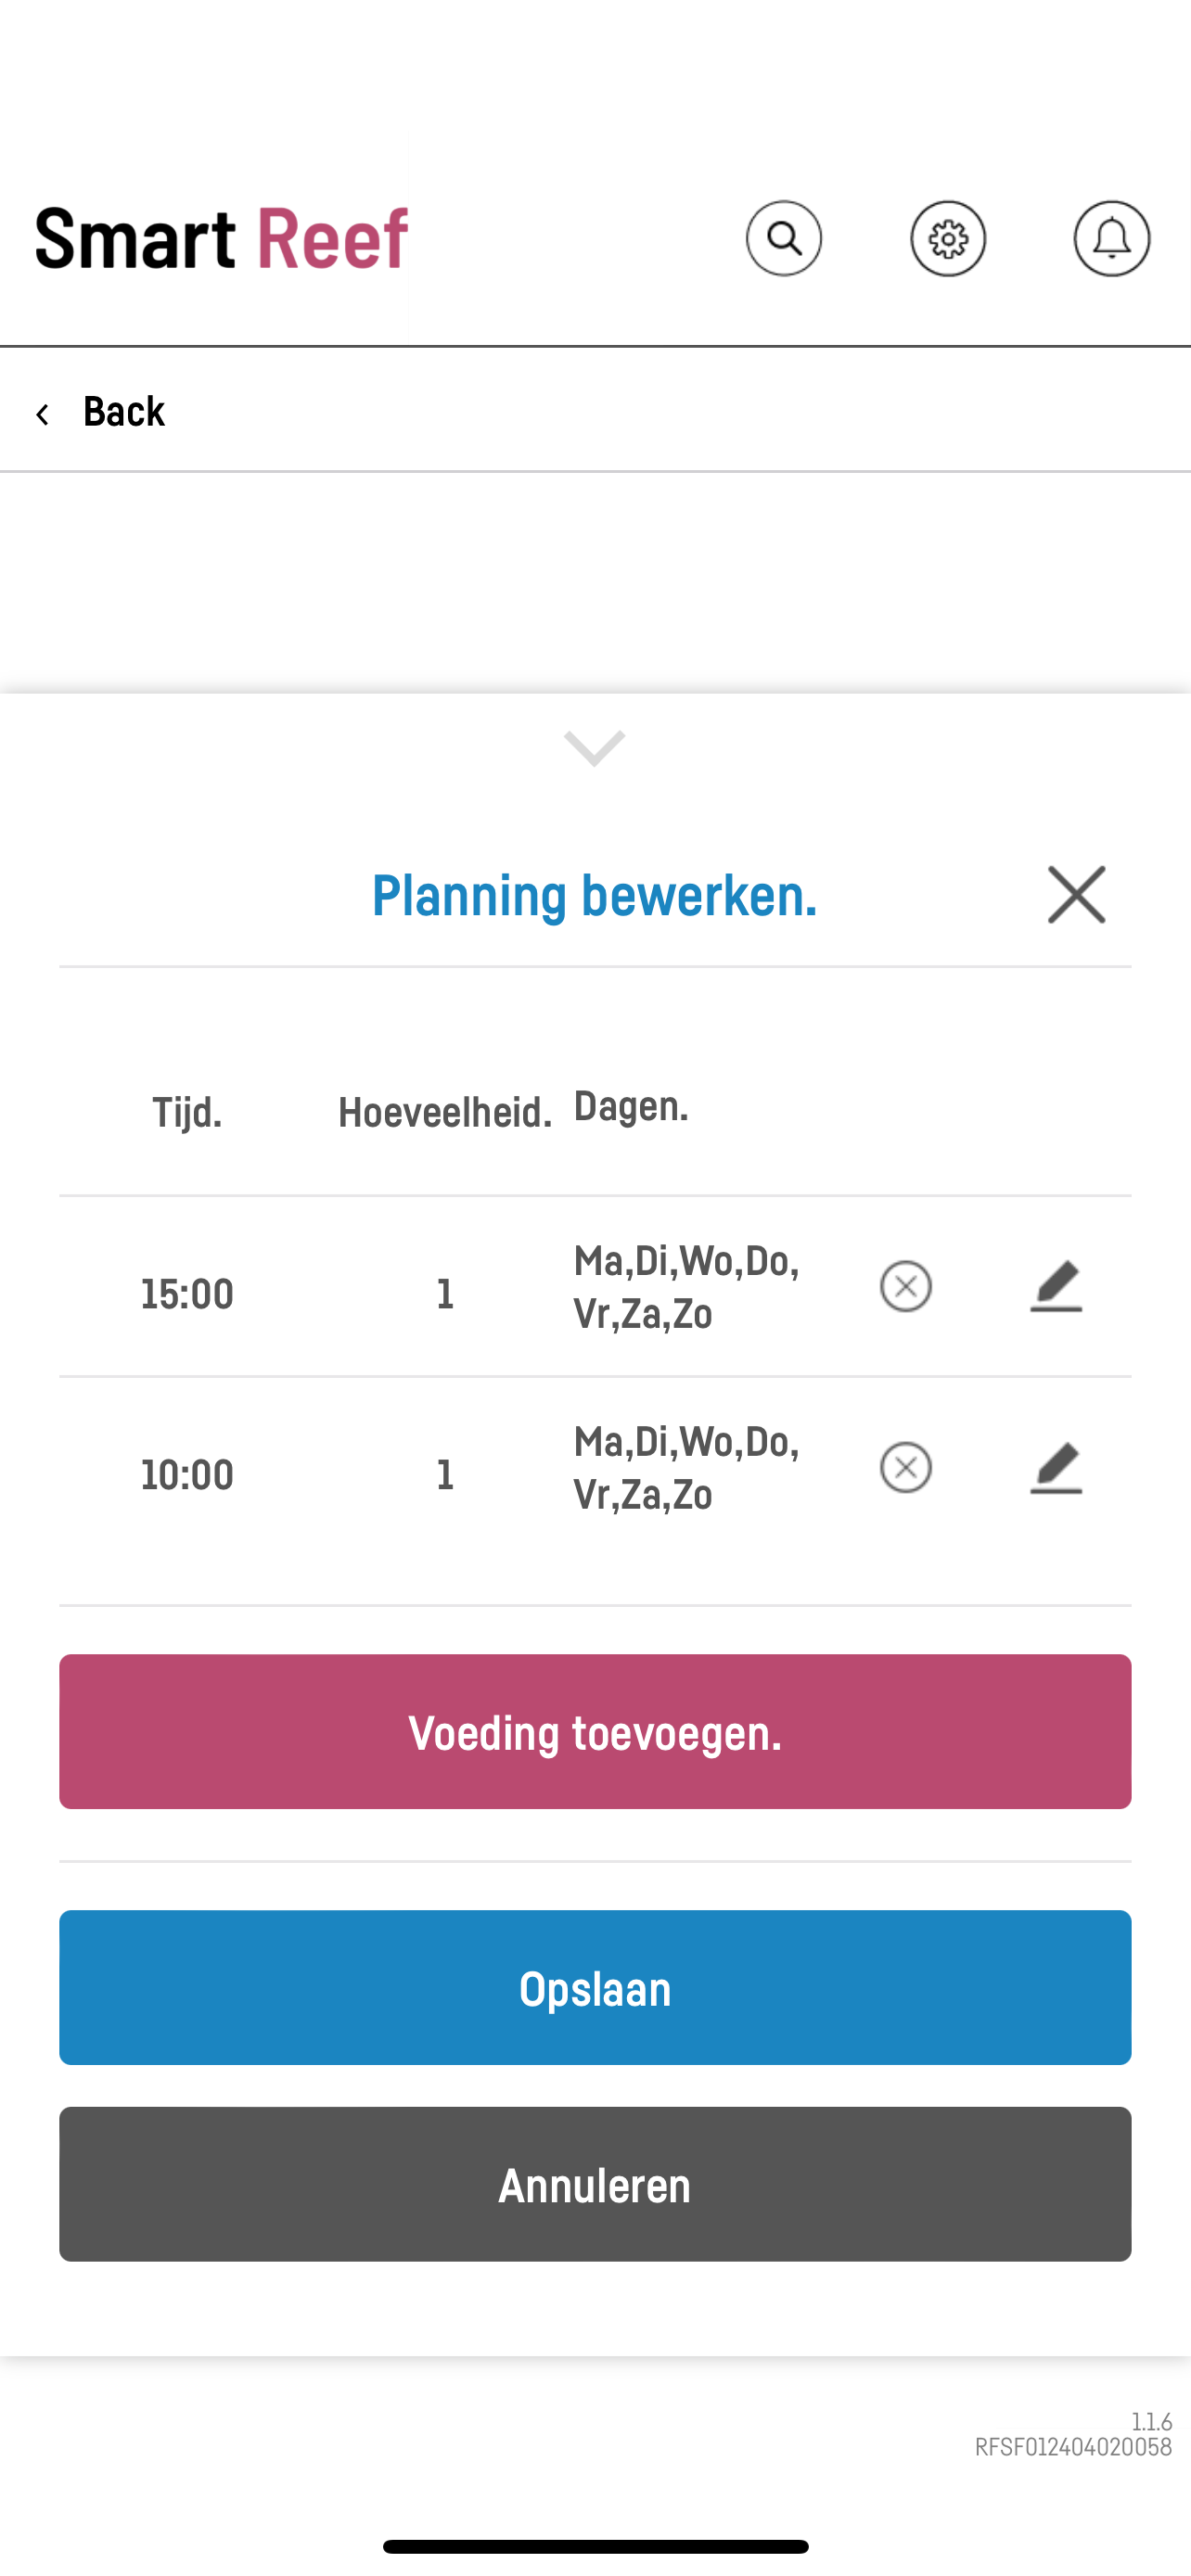Viewport: 1191px width, 2576px height.
Task: Tap the Smart Reef logo
Action: coord(221,238)
